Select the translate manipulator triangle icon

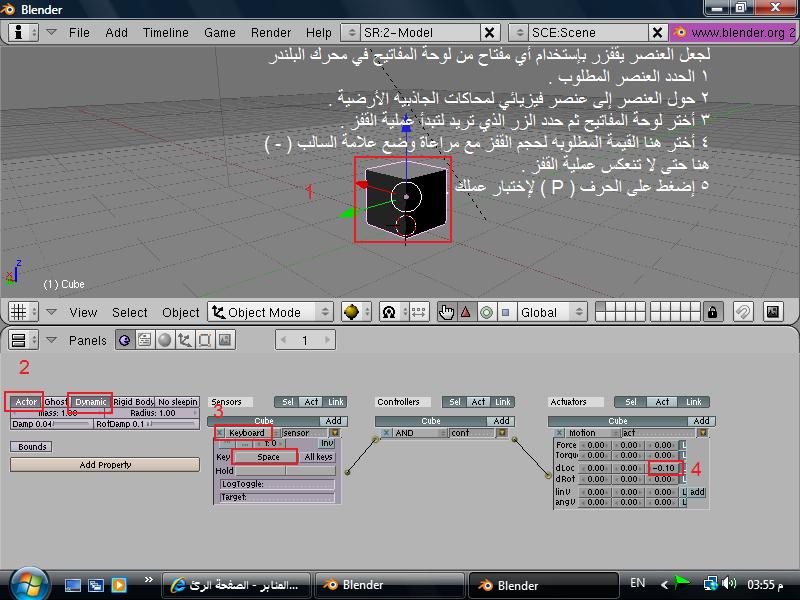[x=466, y=312]
